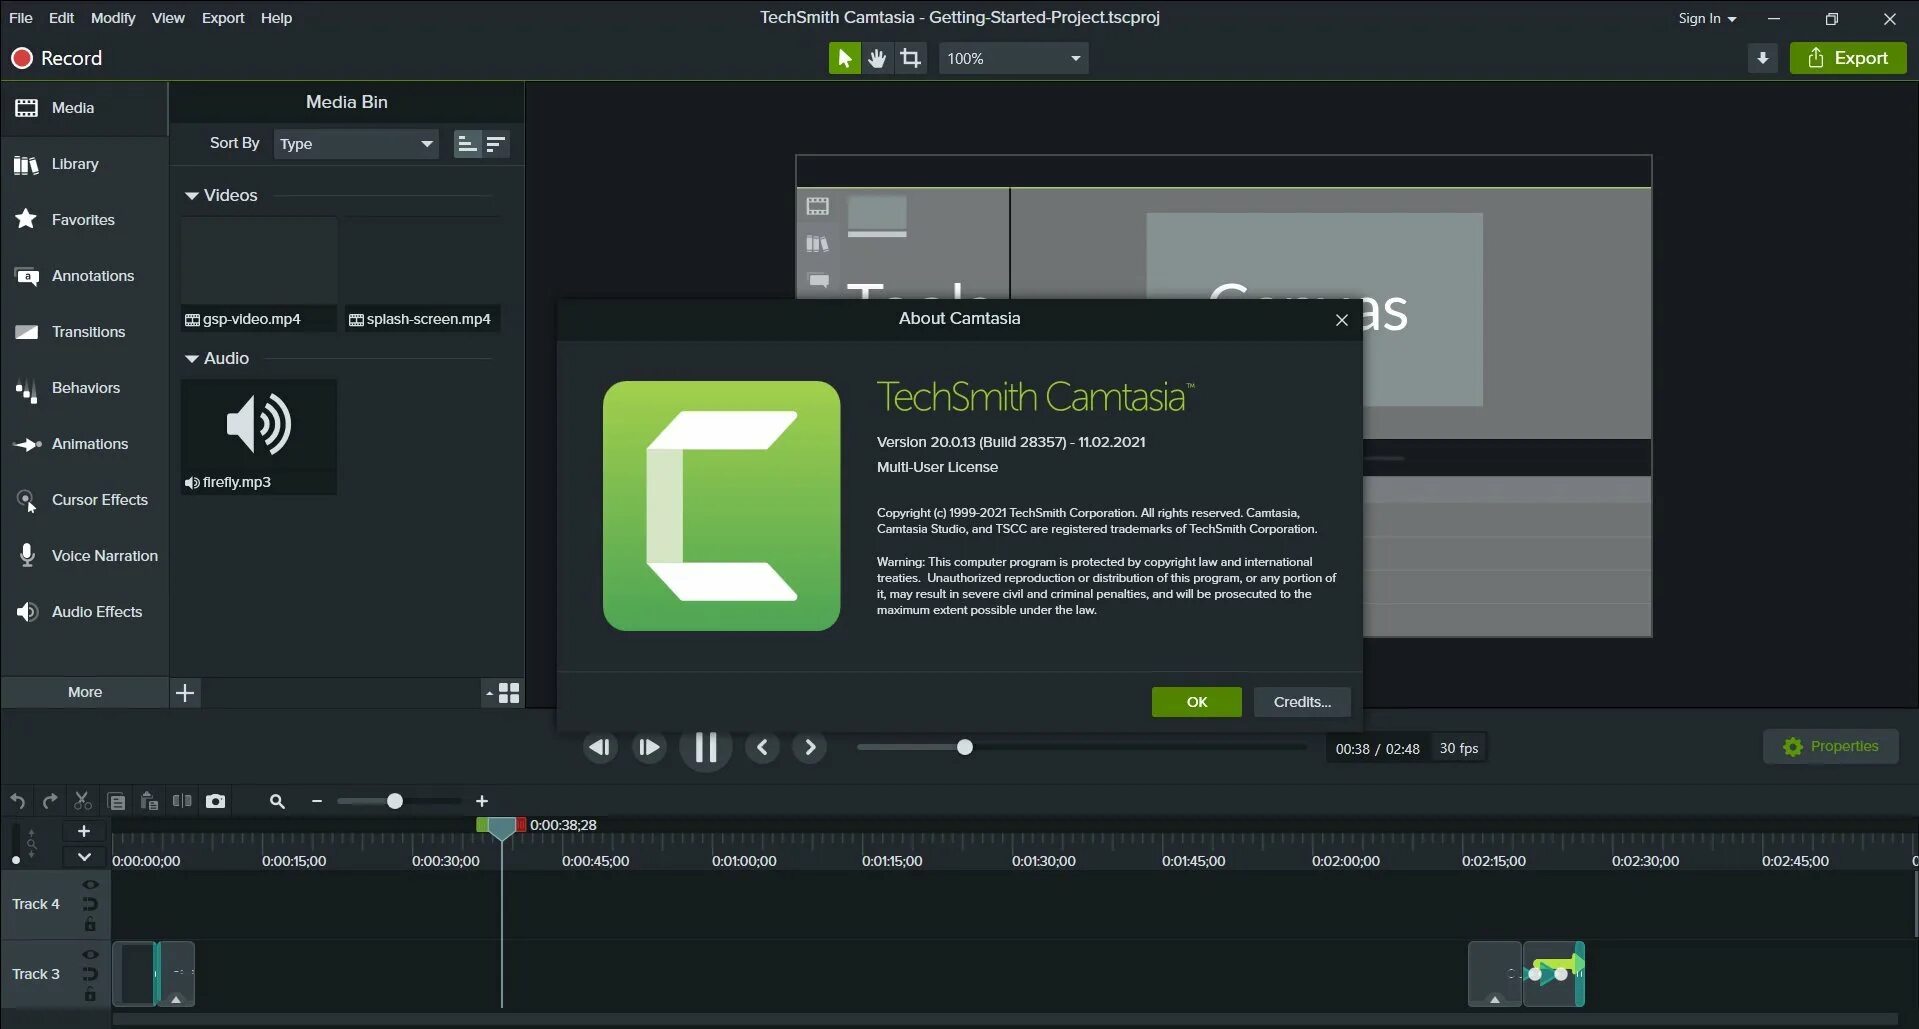Collapse the Videos section
The width and height of the screenshot is (1919, 1029).
pyautogui.click(x=192, y=196)
